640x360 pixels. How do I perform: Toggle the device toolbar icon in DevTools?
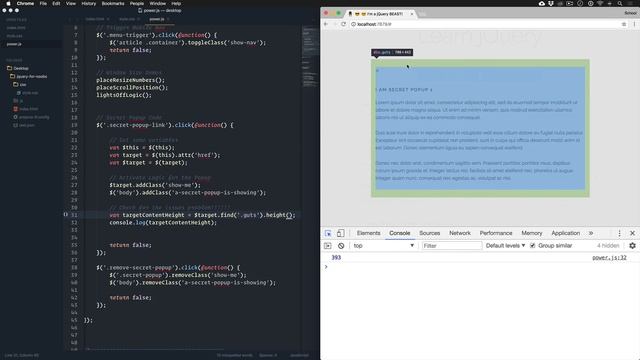[x=340, y=233]
